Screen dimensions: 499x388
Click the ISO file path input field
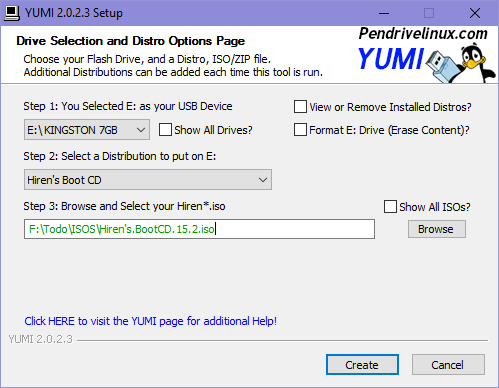point(199,229)
